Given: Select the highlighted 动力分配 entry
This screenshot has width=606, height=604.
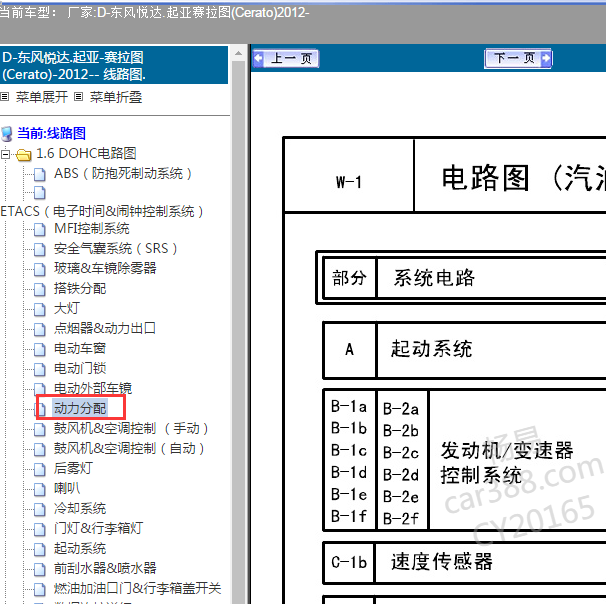Looking at the screenshot, I should 80,408.
